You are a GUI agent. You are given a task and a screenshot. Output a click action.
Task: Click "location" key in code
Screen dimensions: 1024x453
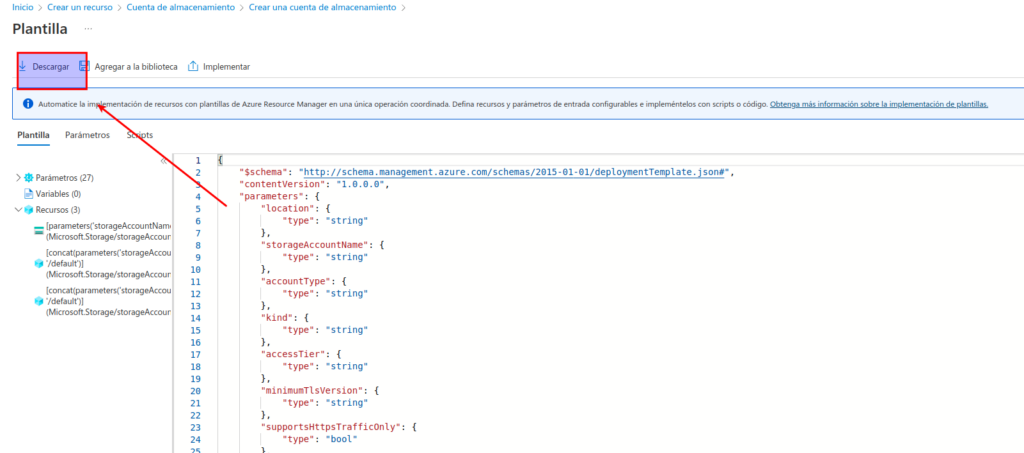[287, 209]
